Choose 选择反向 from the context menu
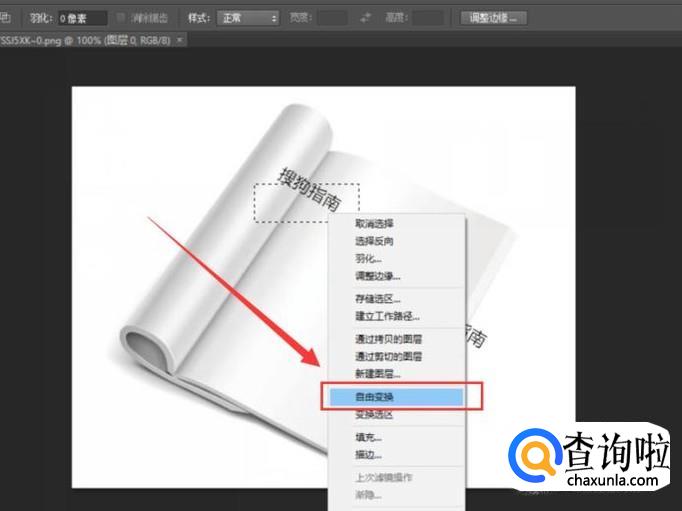The width and height of the screenshot is (682, 511). coord(374,241)
